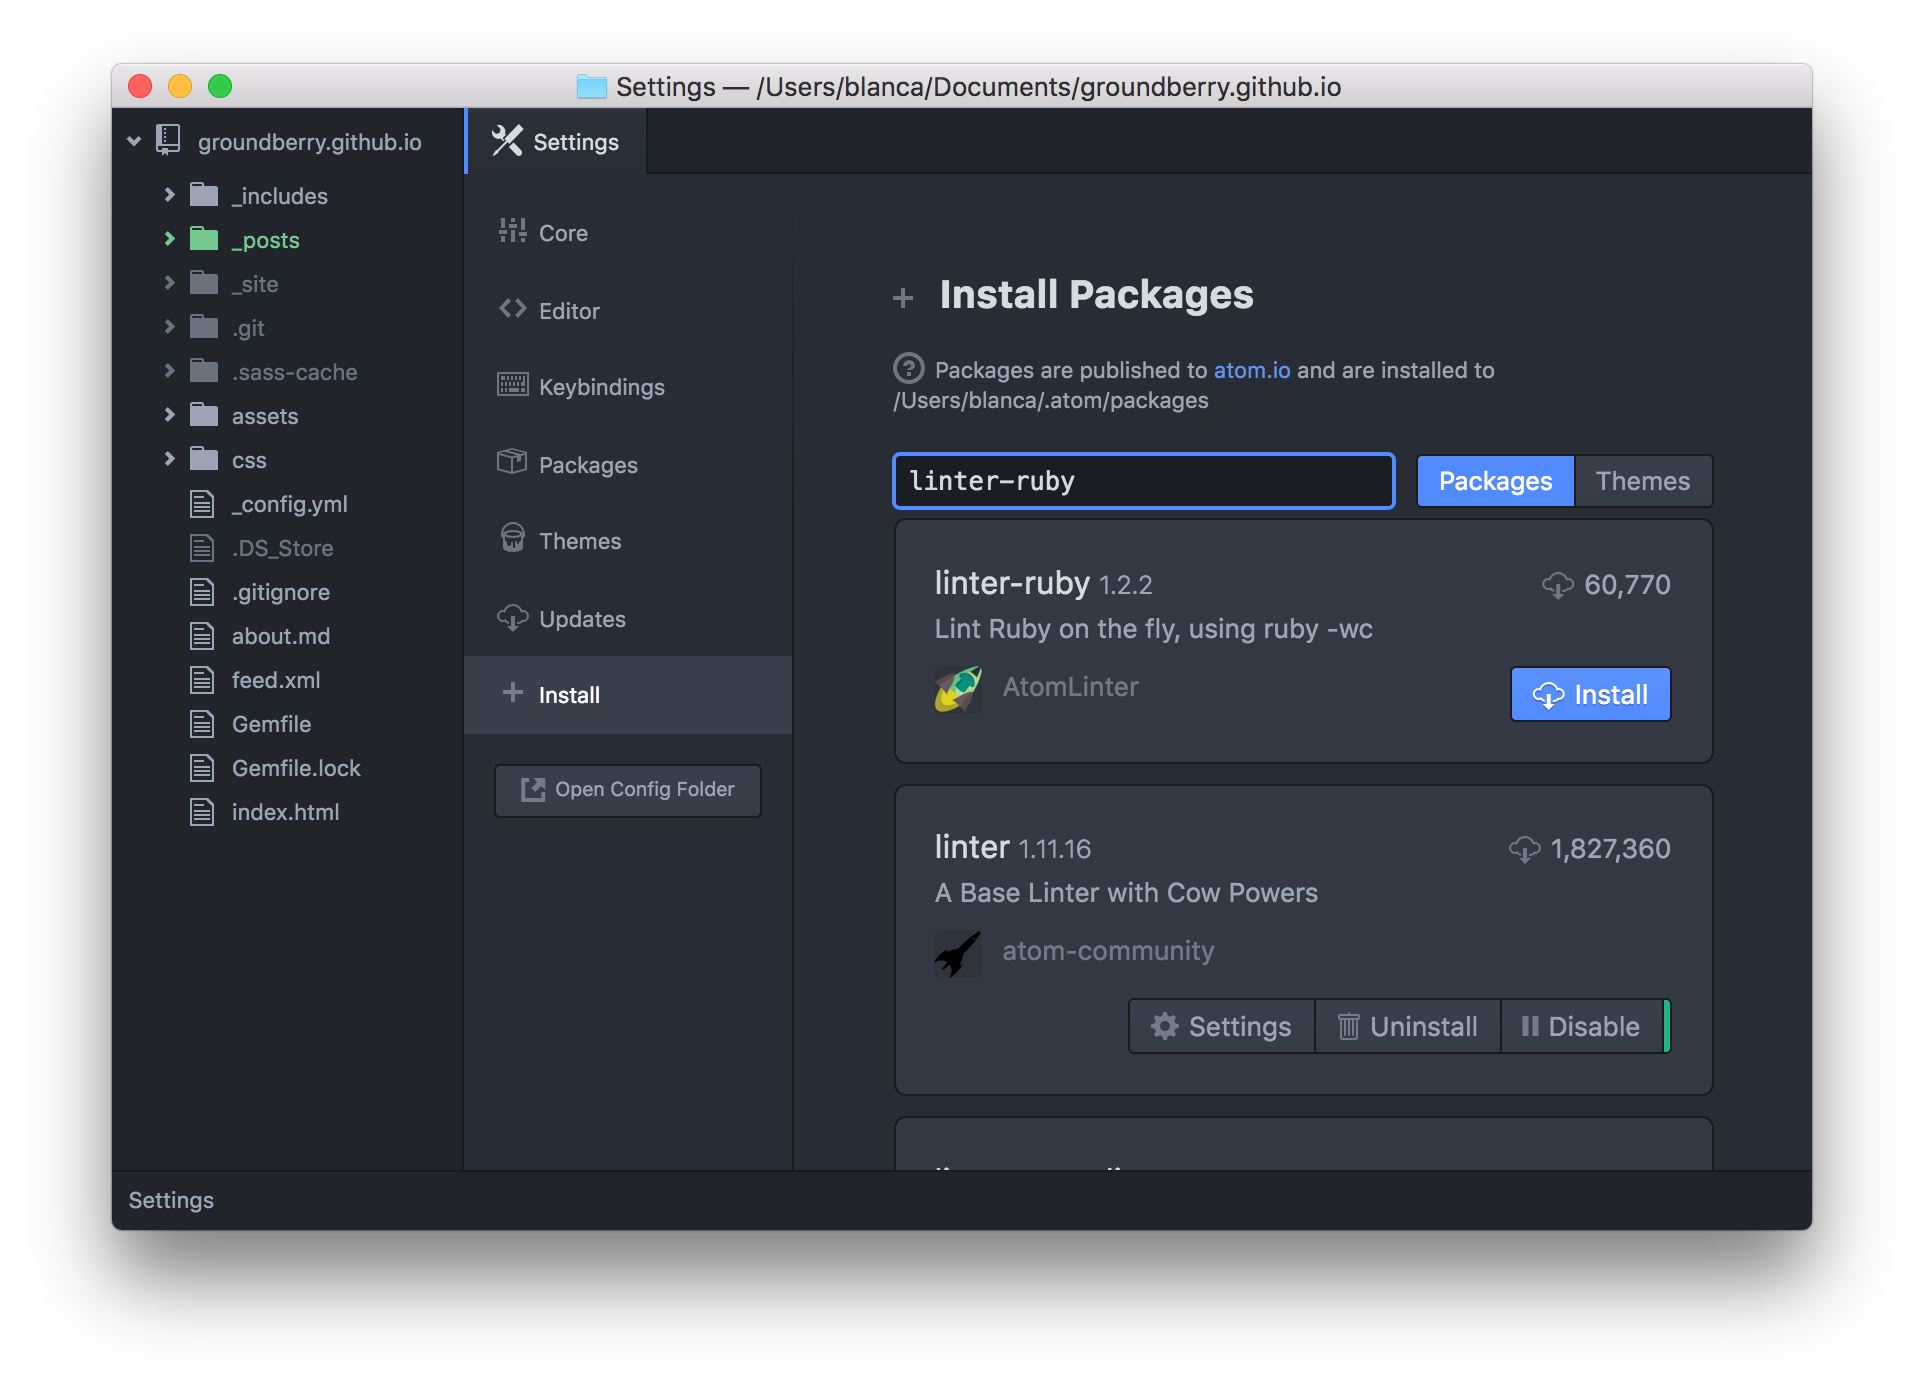Image resolution: width=1924 pixels, height=1390 pixels.
Task: Open the linter-ruby package title
Action: click(1012, 583)
